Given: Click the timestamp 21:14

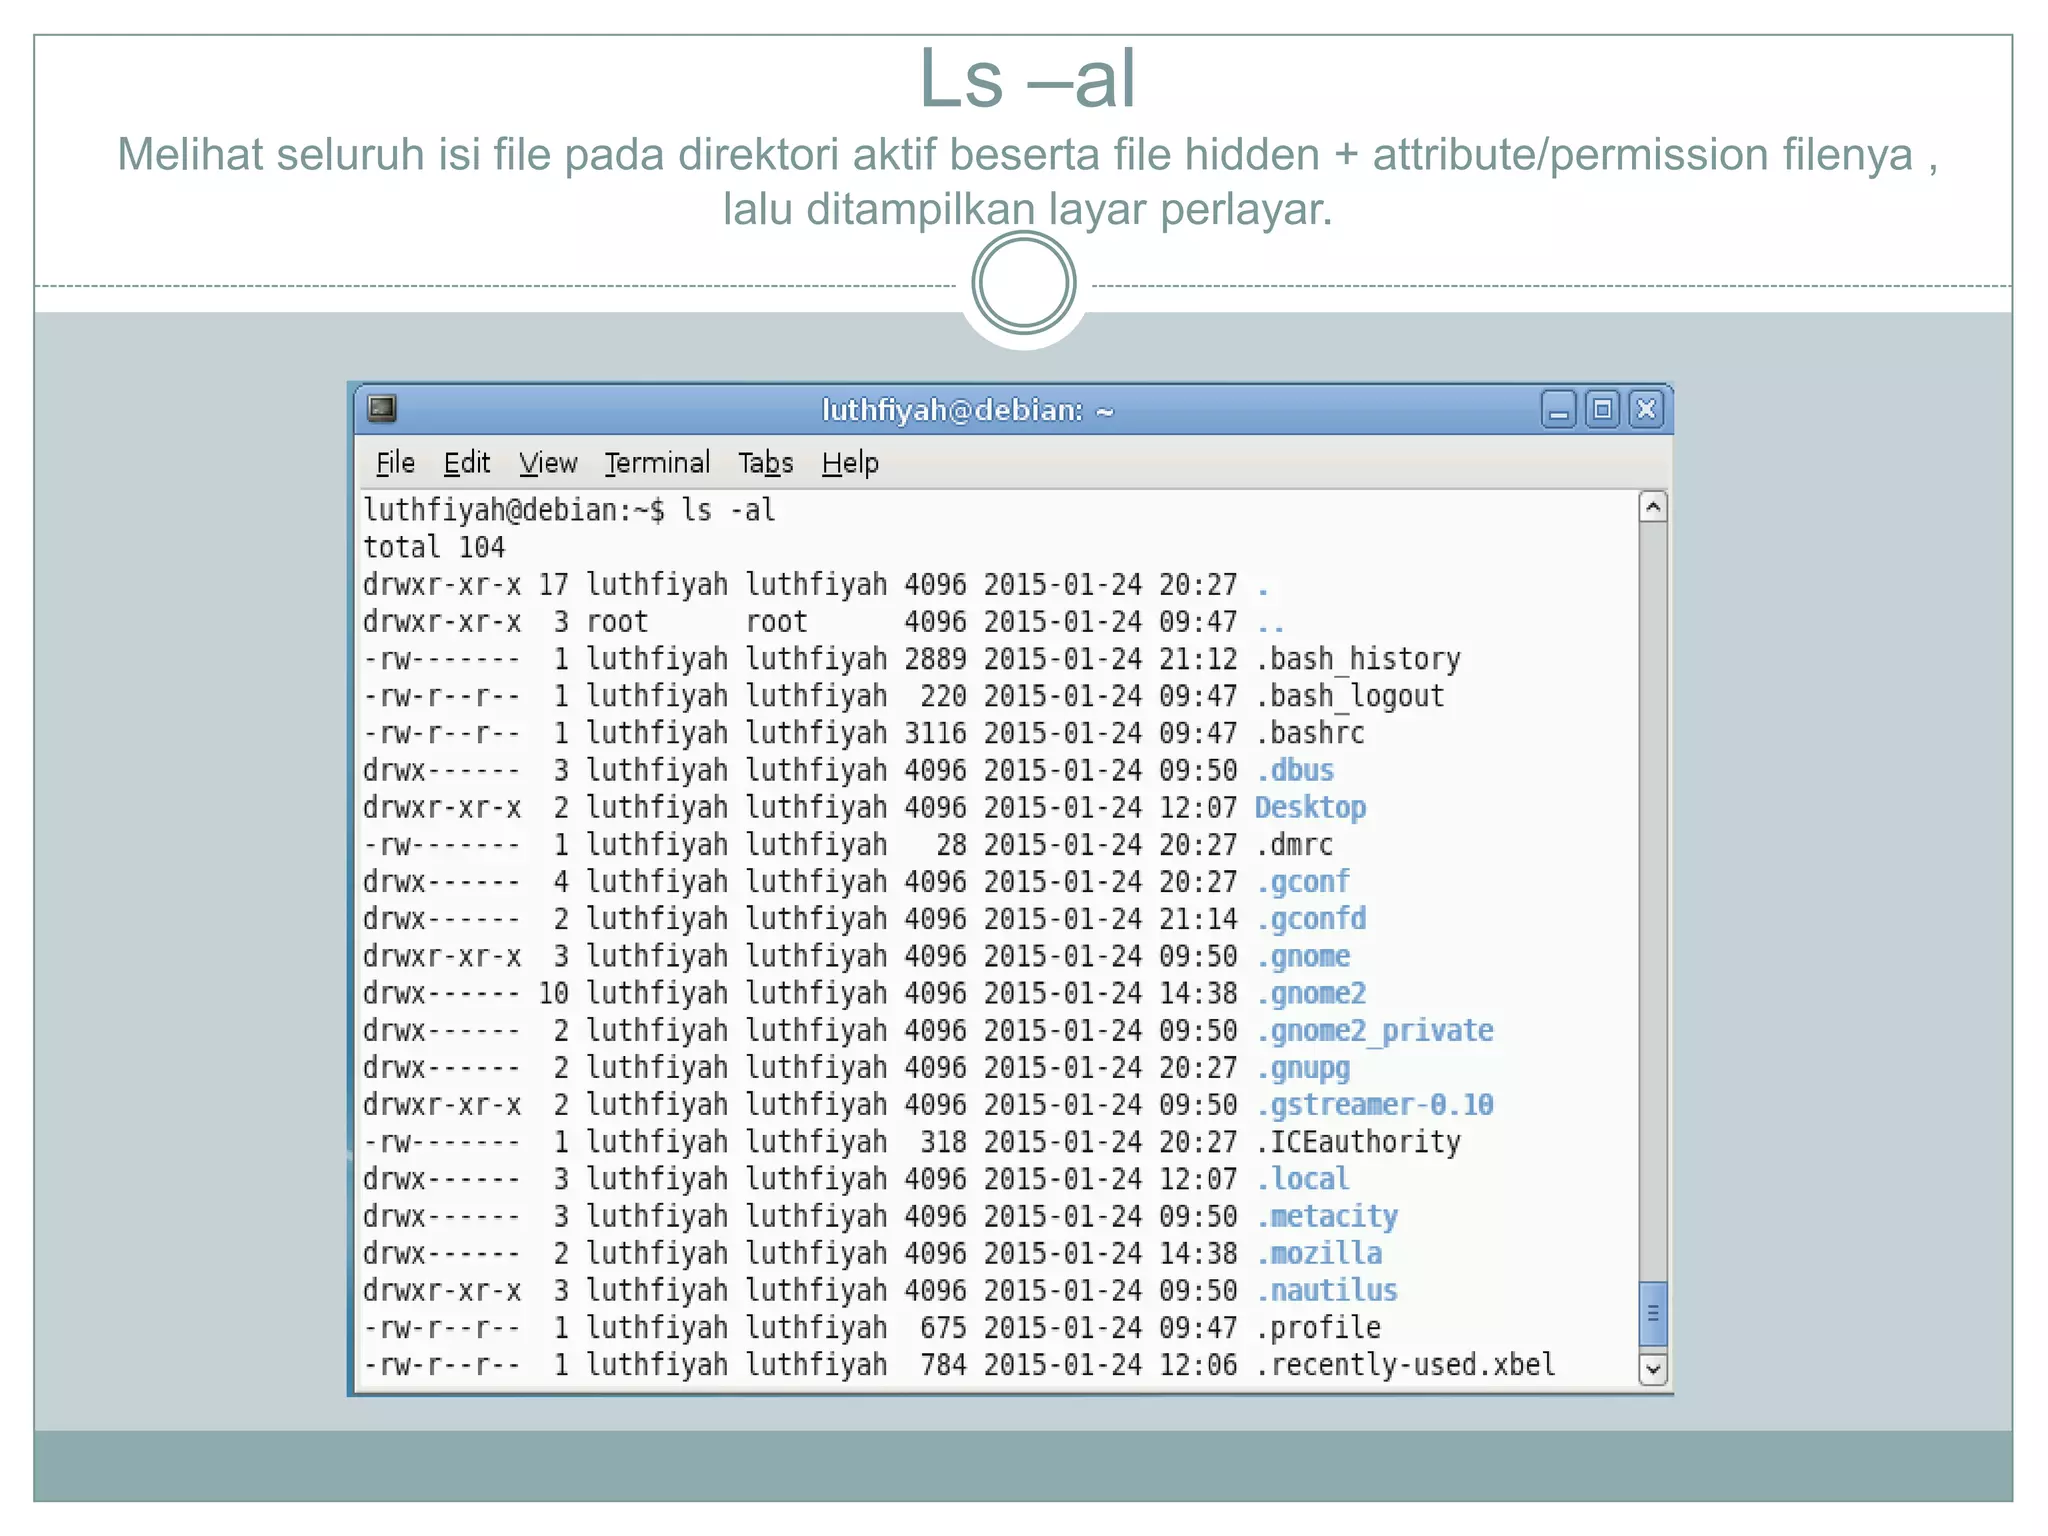Looking at the screenshot, I should [x=1198, y=919].
